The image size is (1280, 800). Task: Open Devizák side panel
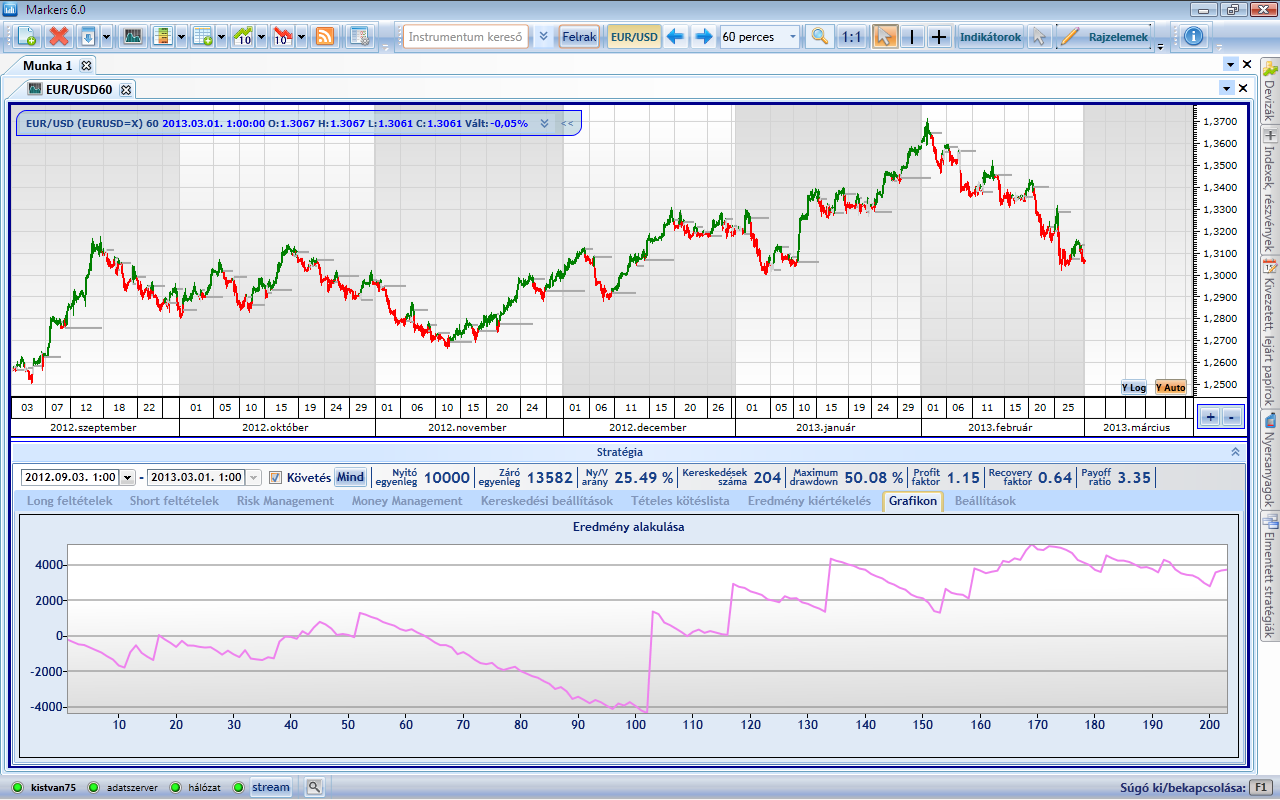(x=1270, y=92)
